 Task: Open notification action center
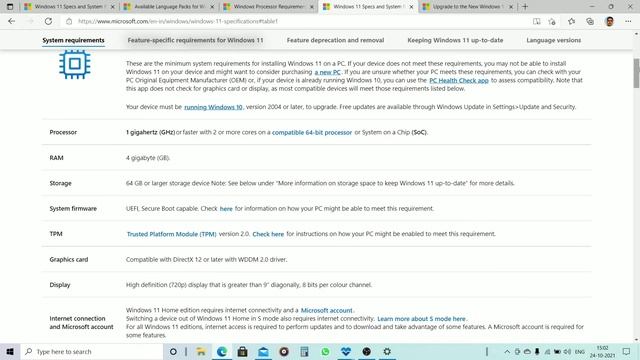[x=627, y=351]
